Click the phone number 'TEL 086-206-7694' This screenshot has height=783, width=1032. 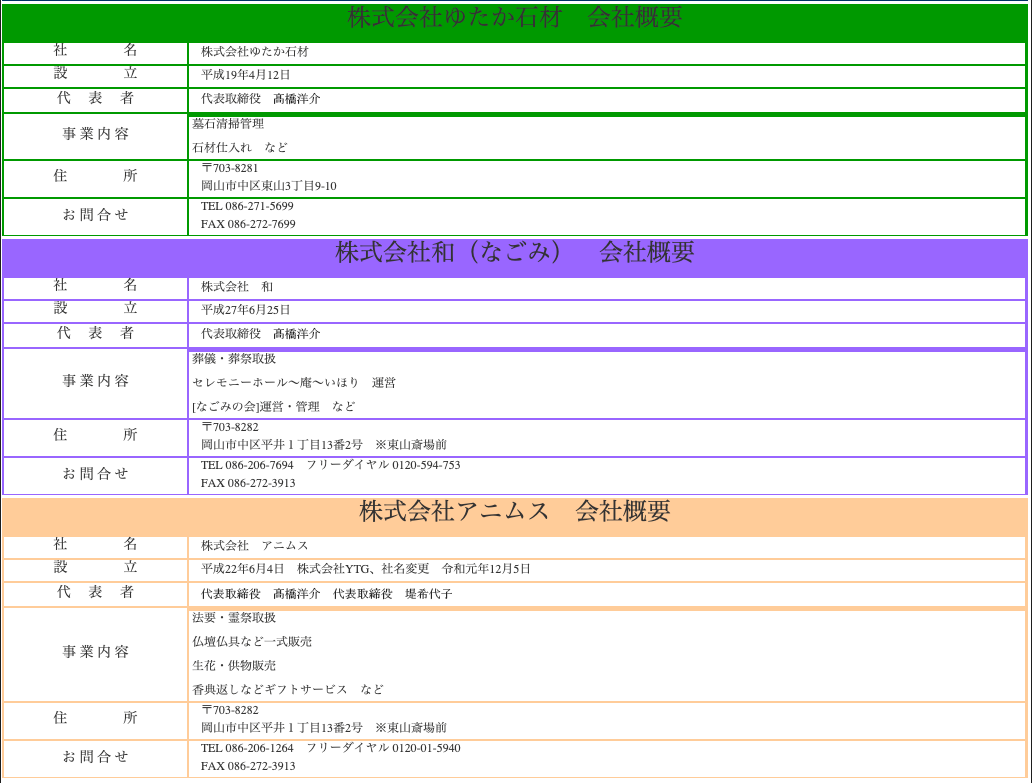(247, 465)
